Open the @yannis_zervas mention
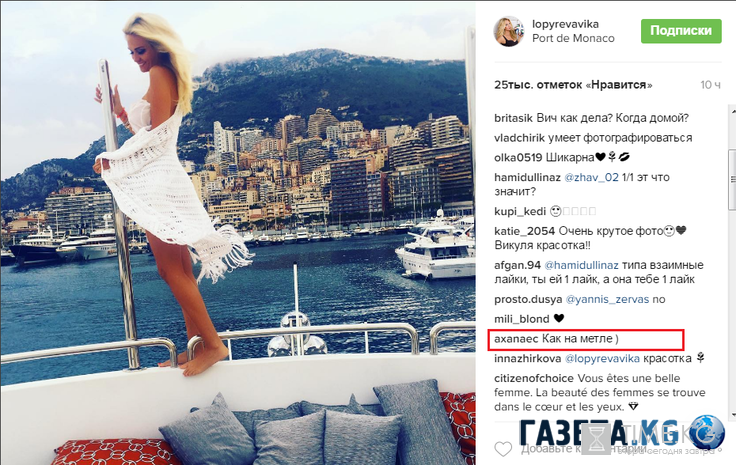Screen dimensions: 736x465 [x=607, y=299]
